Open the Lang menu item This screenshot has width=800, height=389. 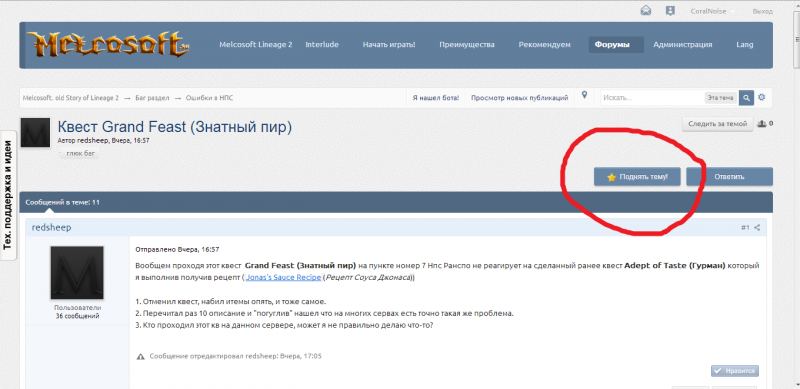point(744,45)
